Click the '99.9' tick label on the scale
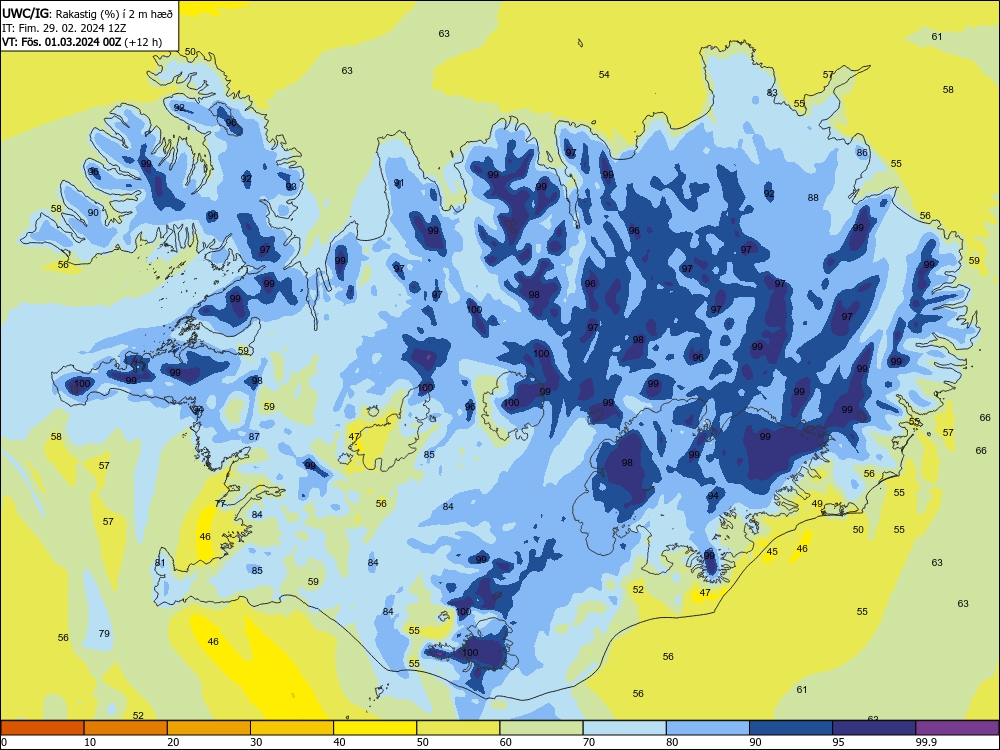1000x750 pixels. 925,742
